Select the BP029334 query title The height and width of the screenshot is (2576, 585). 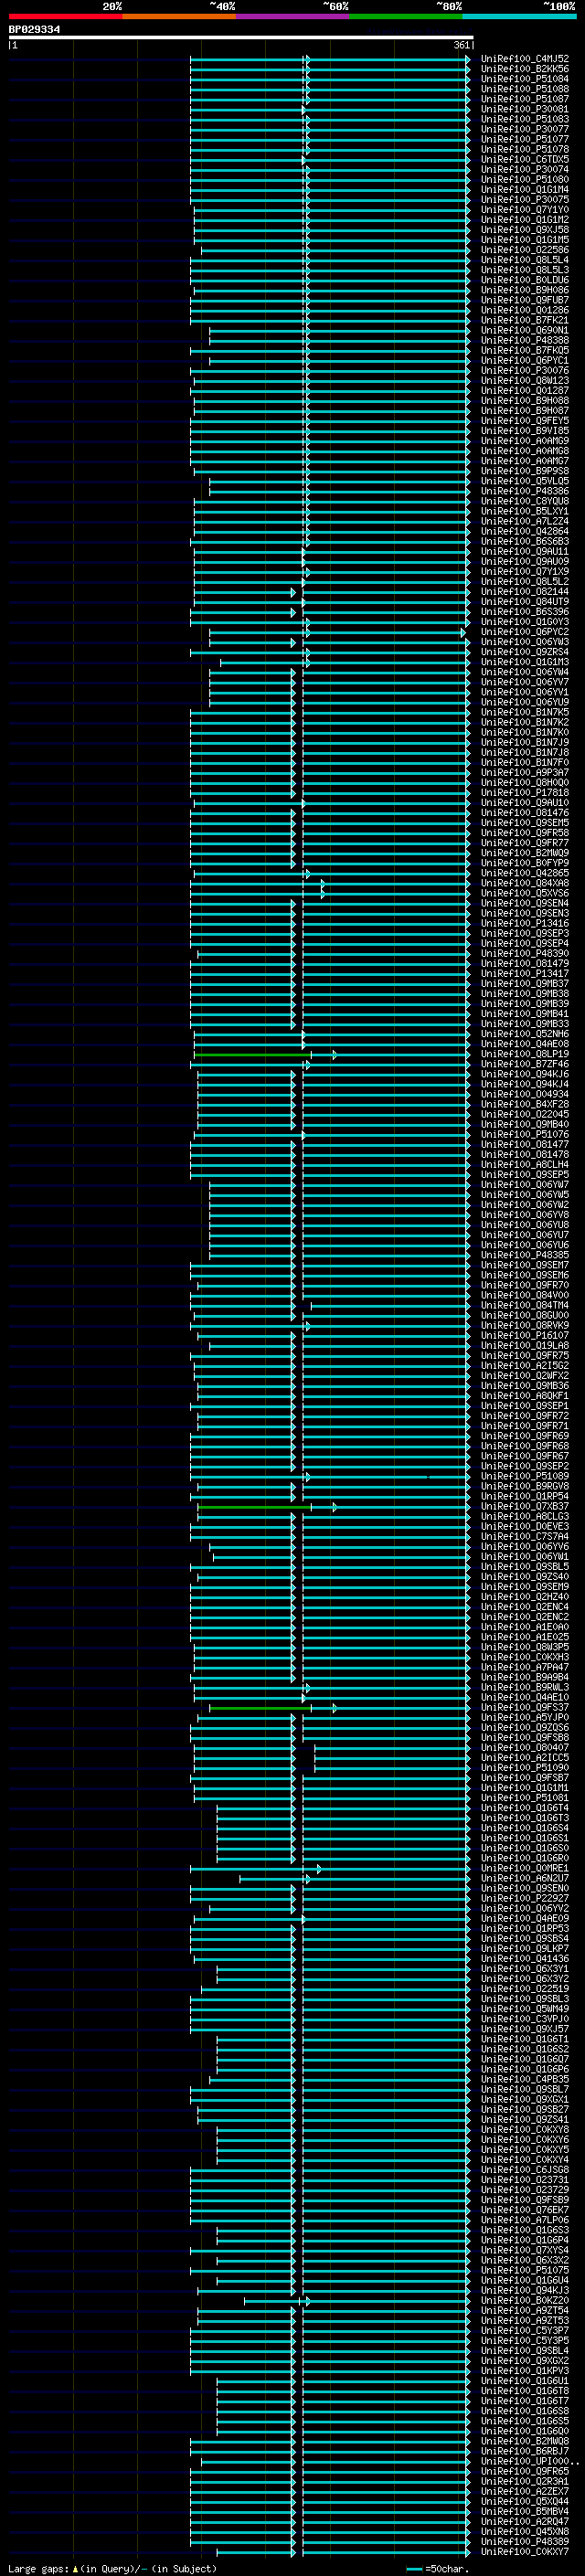pos(34,30)
